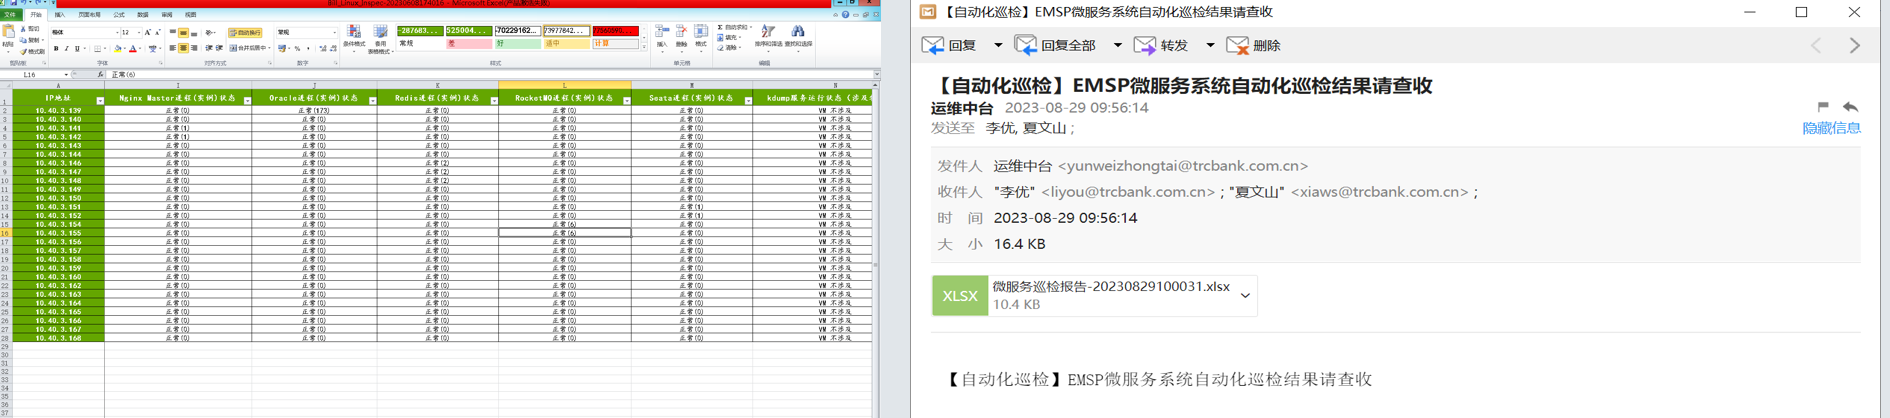Click the align right icon in Excel

point(194,48)
